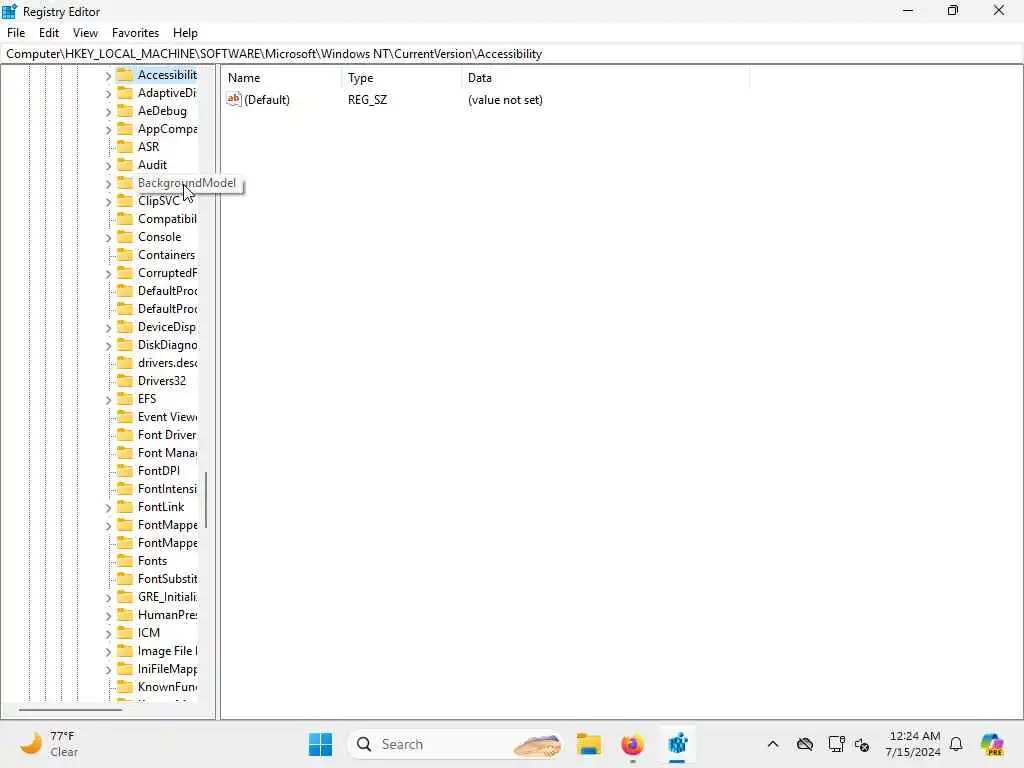
Task: Show hidden system tray icons
Action: click(x=773, y=744)
